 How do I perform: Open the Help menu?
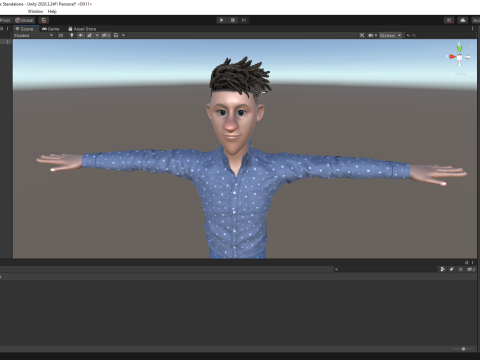tap(52, 11)
